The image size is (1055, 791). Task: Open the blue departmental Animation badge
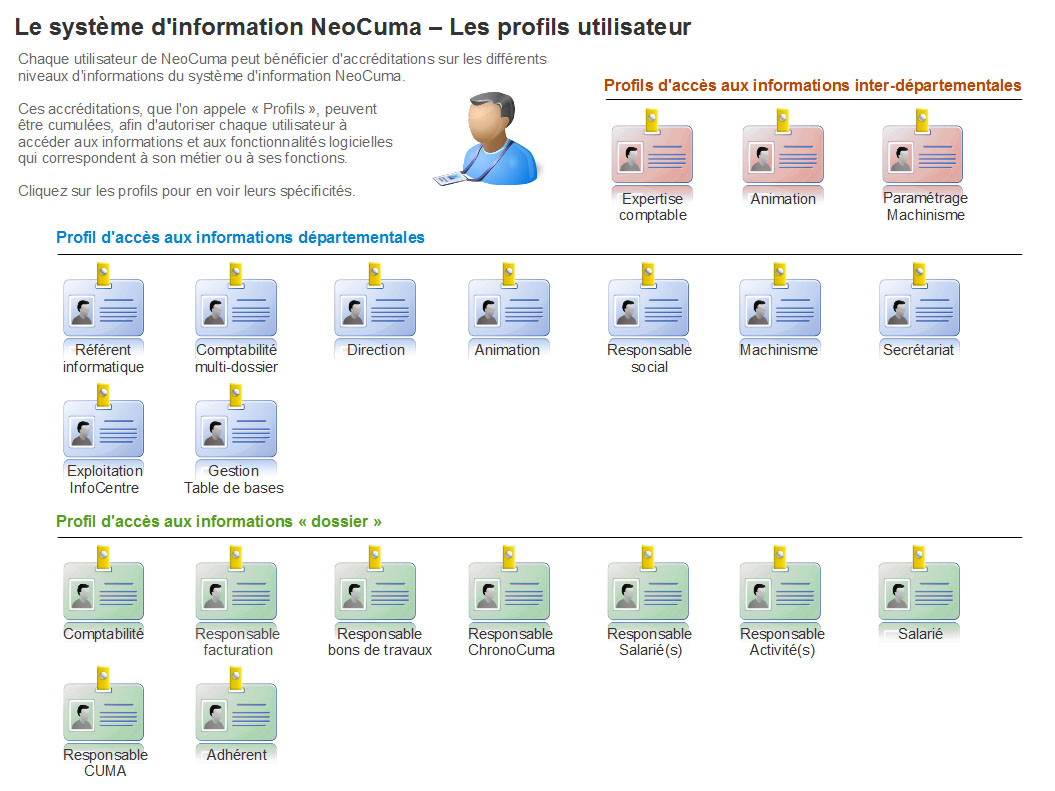point(508,307)
